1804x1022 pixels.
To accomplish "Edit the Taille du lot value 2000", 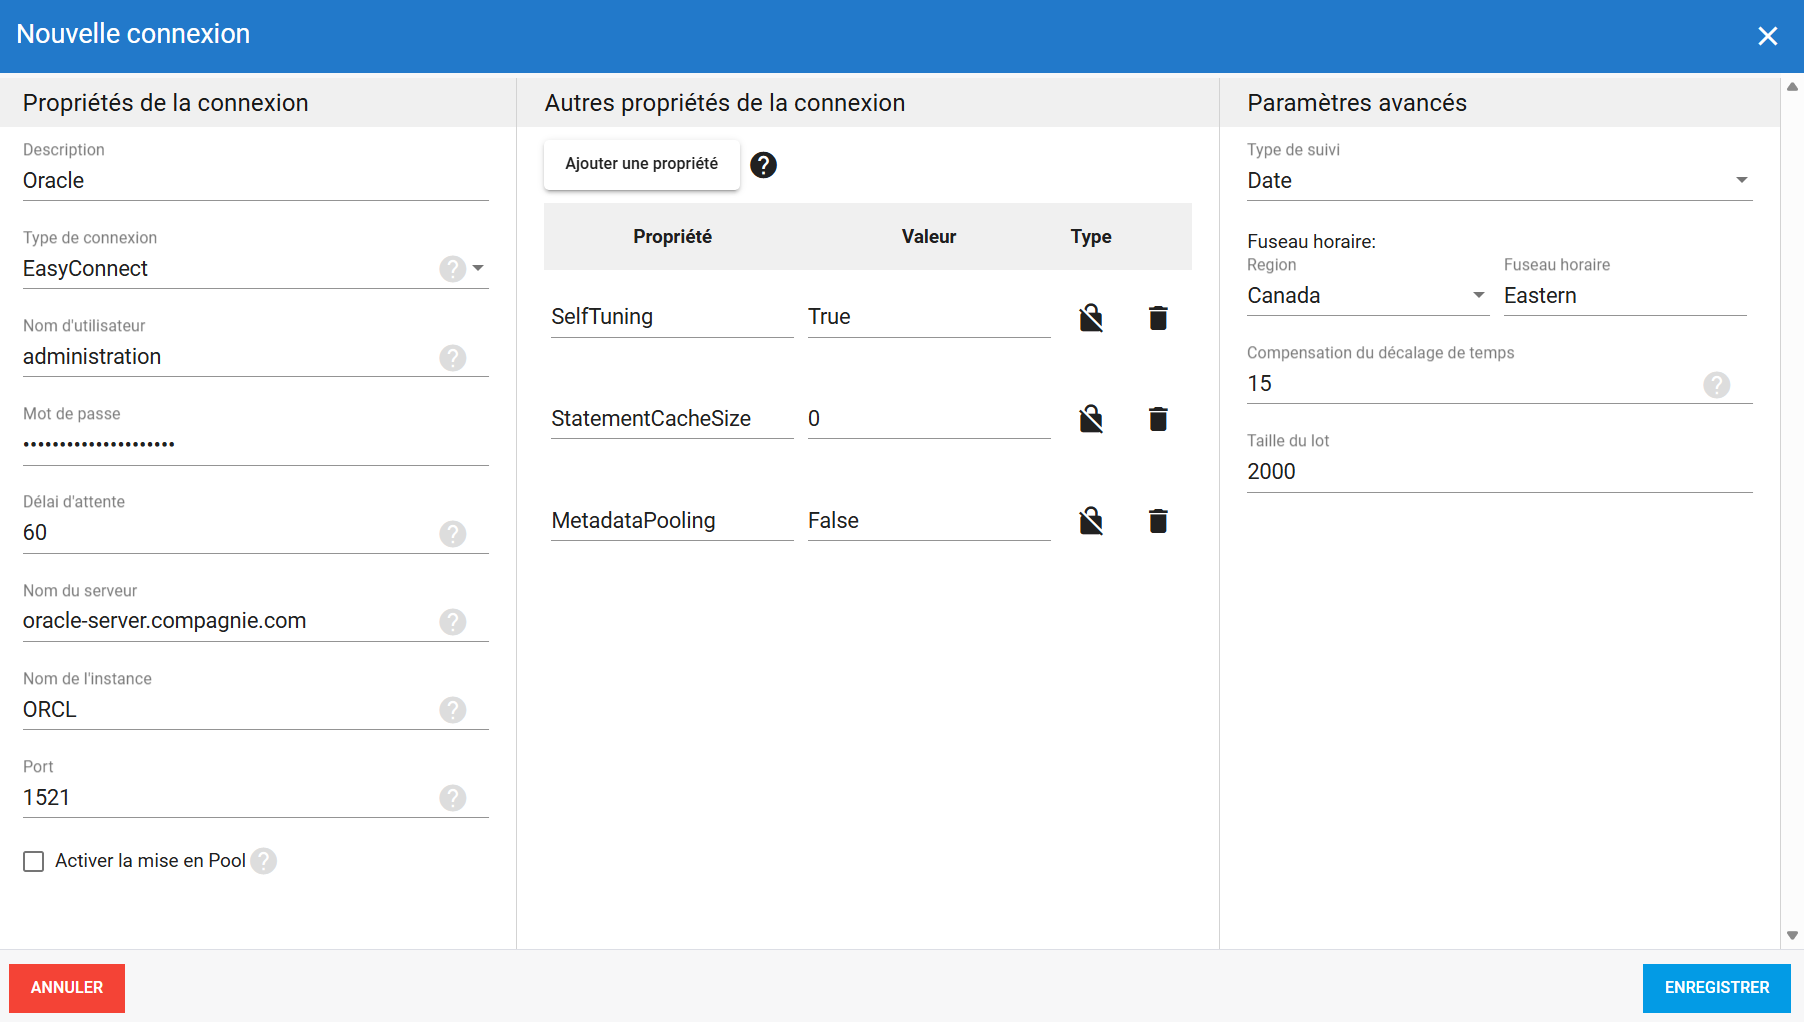I will click(1500, 472).
